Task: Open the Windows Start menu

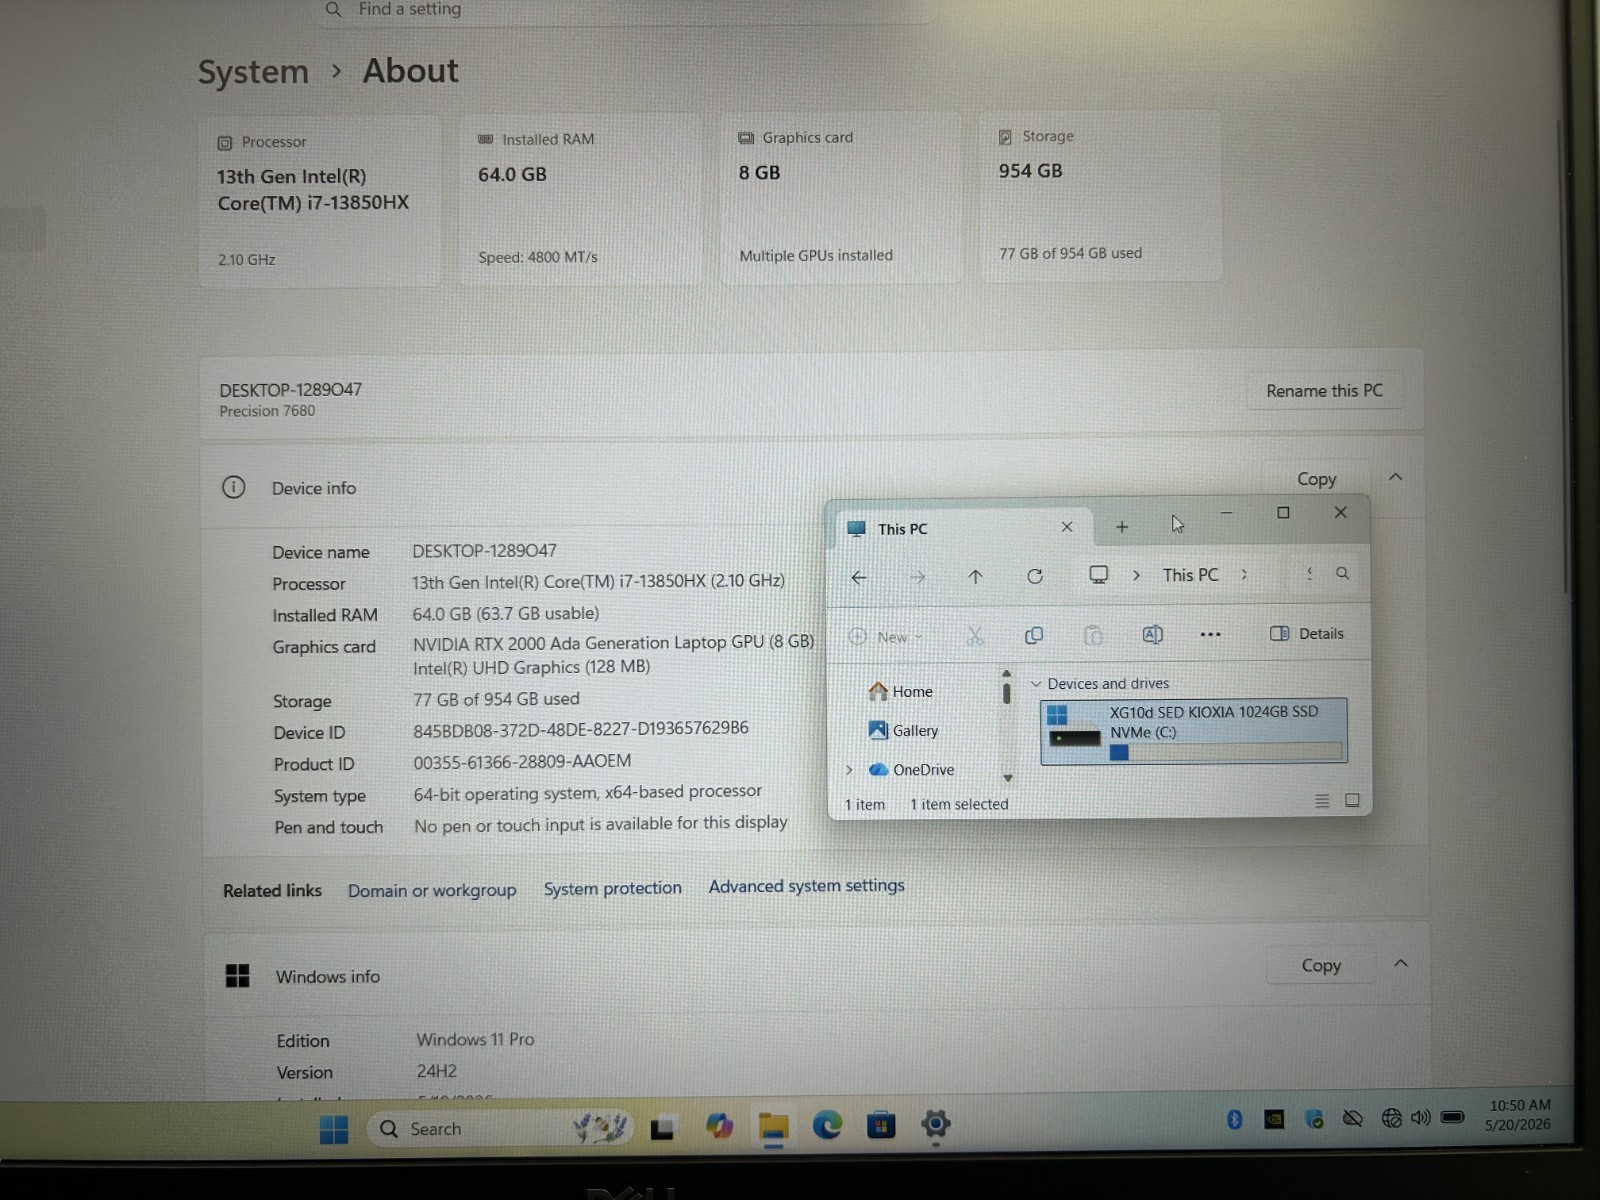Action: click(334, 1130)
